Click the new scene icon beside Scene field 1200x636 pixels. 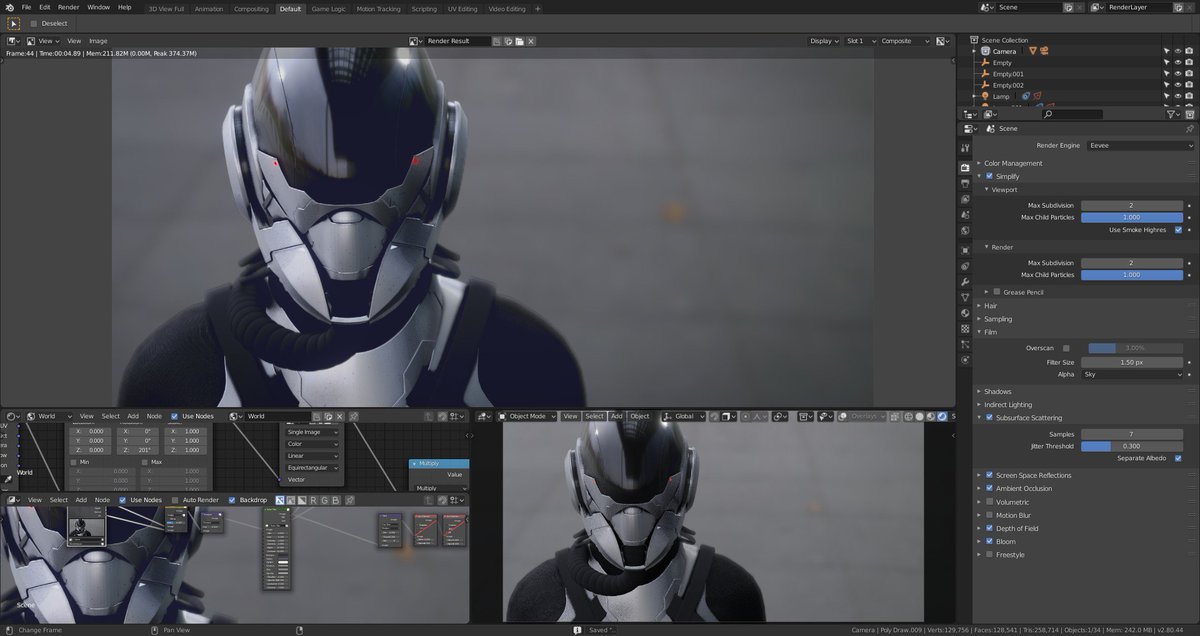(x=1068, y=7)
